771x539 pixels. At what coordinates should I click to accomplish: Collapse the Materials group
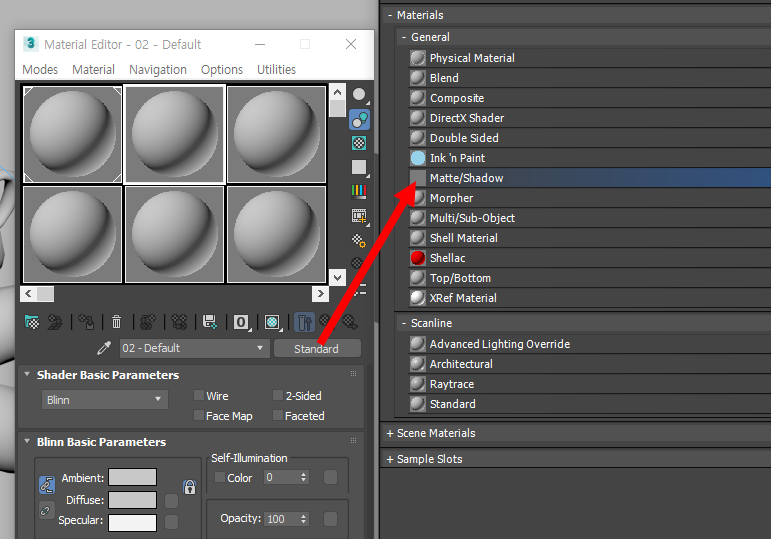tap(390, 15)
